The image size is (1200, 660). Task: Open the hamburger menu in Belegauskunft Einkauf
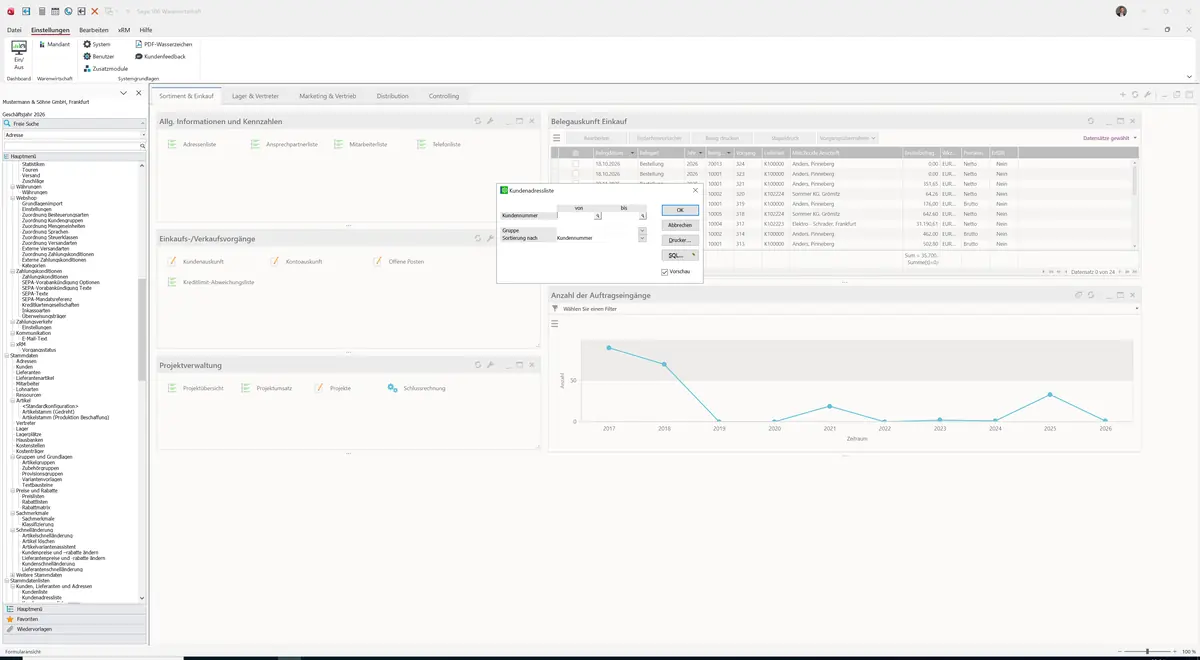[557, 137]
